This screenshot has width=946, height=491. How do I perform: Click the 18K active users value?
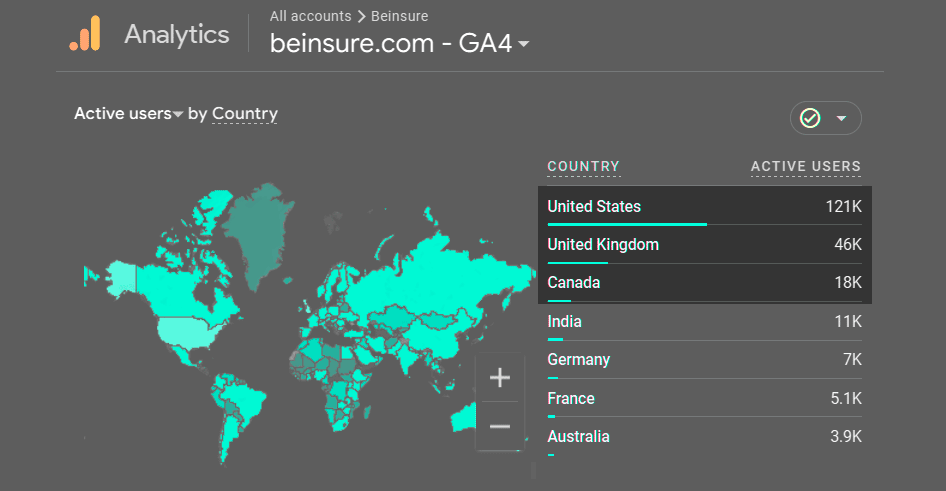(x=848, y=282)
